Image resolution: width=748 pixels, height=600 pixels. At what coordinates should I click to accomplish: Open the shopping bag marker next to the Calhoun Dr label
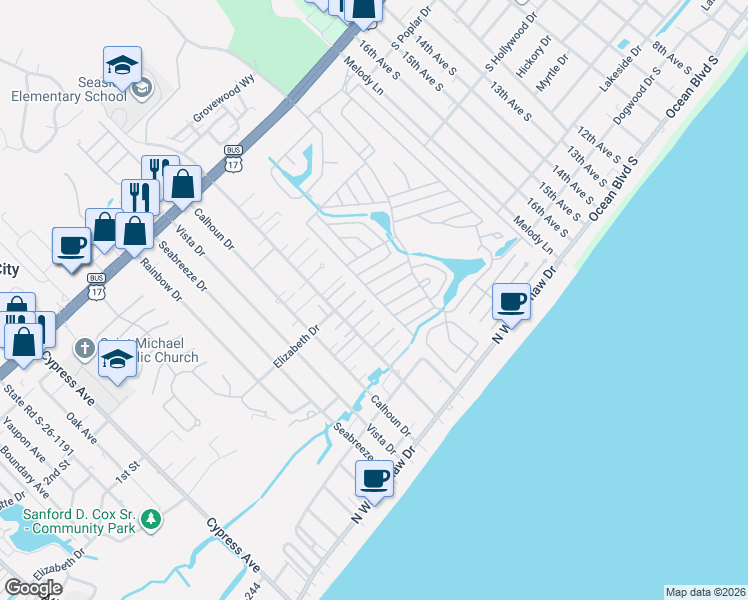tap(182, 184)
